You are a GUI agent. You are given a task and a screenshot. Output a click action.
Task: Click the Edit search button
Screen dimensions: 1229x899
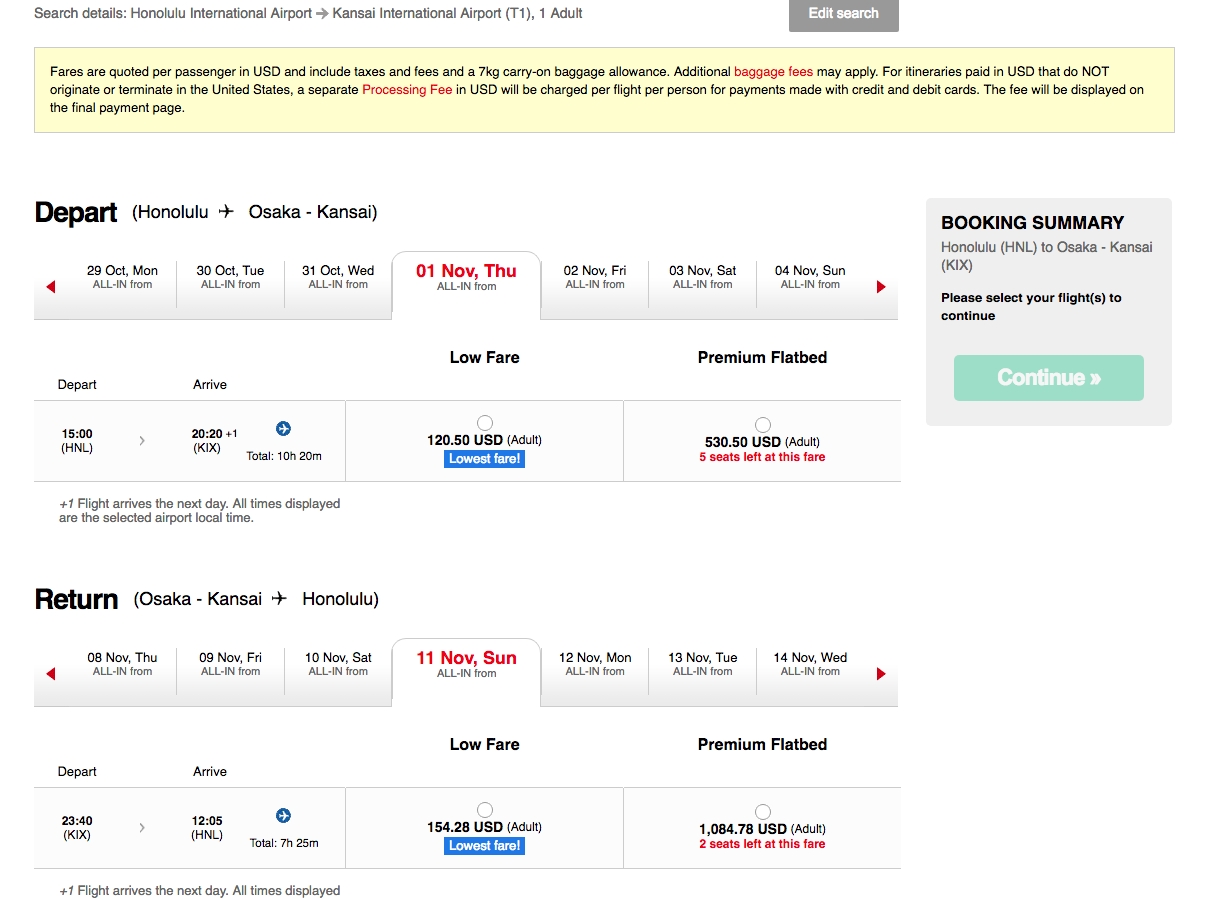(843, 15)
